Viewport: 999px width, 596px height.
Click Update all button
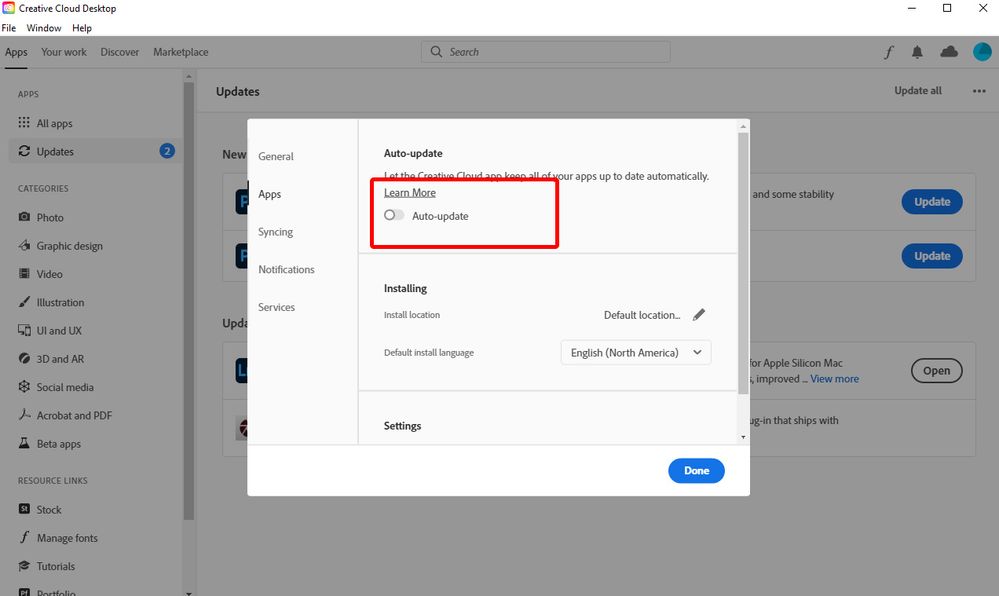(917, 91)
